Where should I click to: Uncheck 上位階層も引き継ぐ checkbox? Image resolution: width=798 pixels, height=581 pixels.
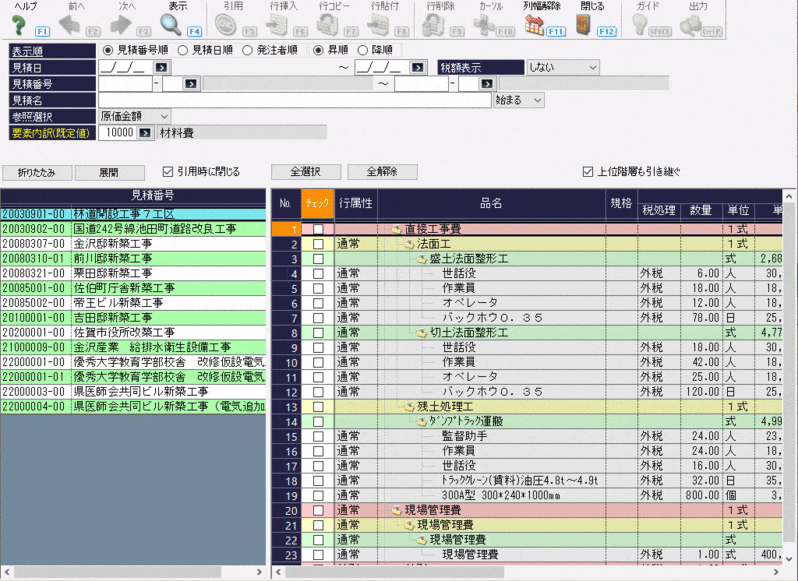point(588,171)
